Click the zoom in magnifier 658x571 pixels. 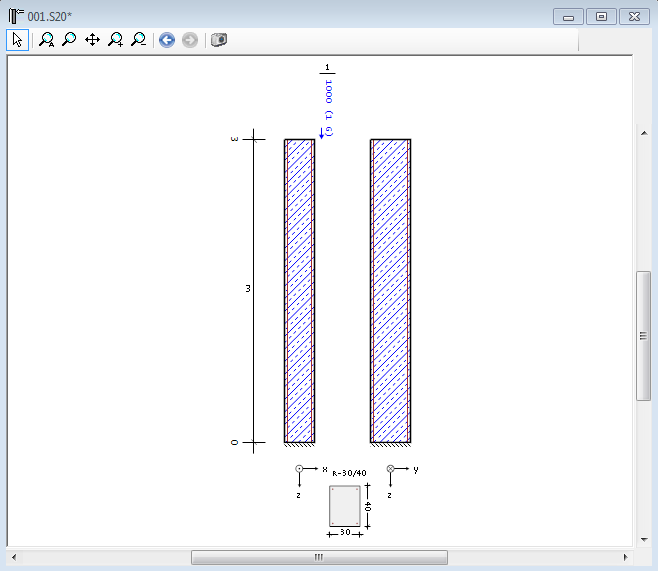click(115, 40)
